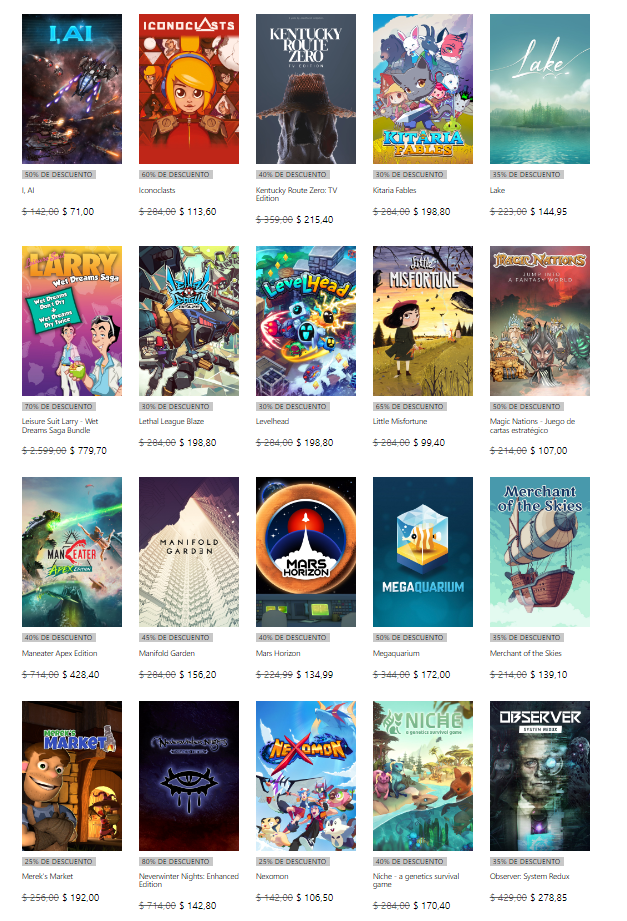Image resolution: width=627 pixels, height=921 pixels.
Task: Click Leisure Suit Larry Wet Dreams Saga Bundle title
Action: point(60,426)
